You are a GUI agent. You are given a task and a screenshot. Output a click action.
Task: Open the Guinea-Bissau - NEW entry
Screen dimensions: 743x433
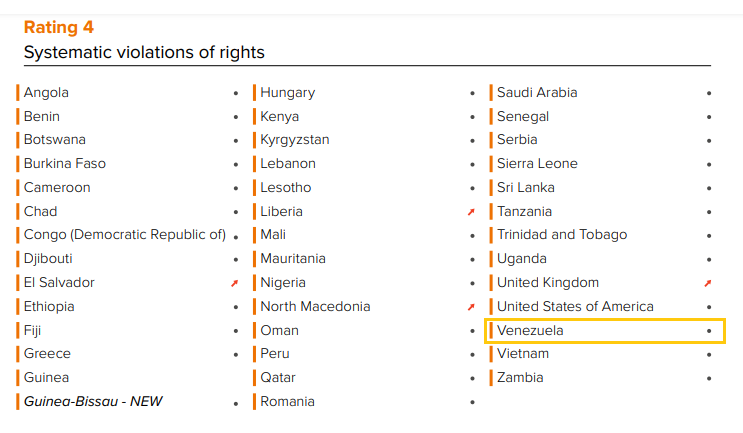click(93, 401)
